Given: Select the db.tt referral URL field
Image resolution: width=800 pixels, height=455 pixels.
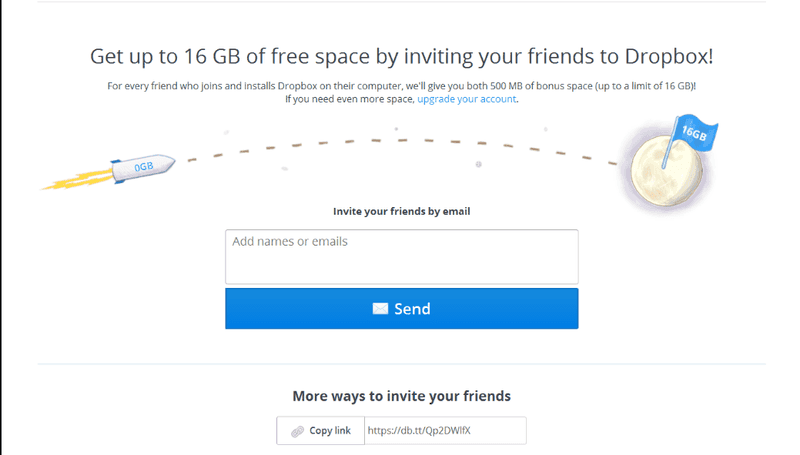Looking at the screenshot, I should point(445,431).
